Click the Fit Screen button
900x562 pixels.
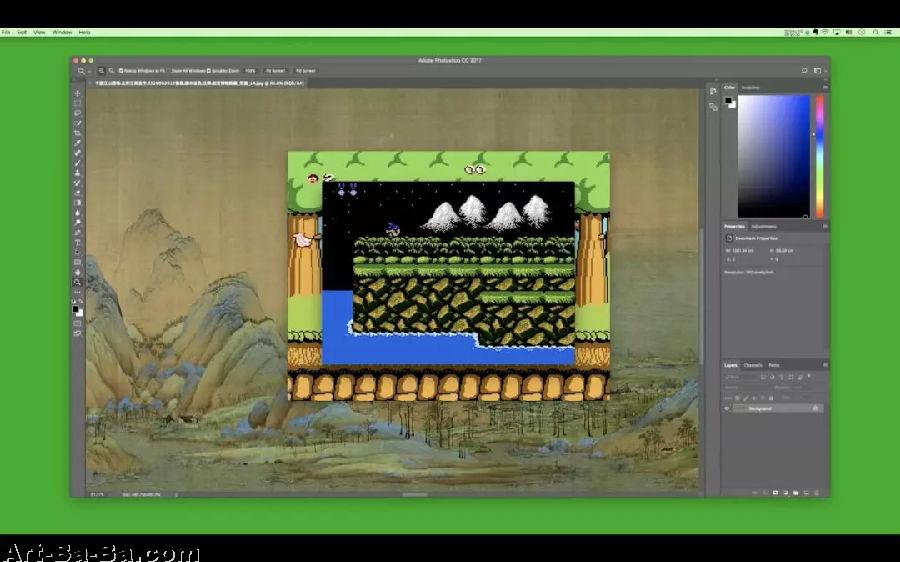[276, 71]
